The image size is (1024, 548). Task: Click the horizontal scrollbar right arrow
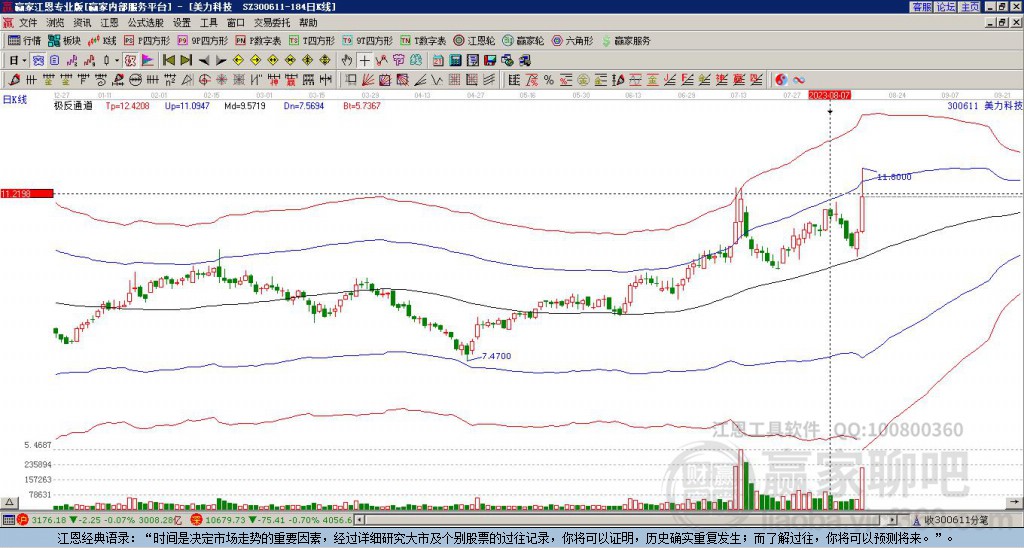893,520
